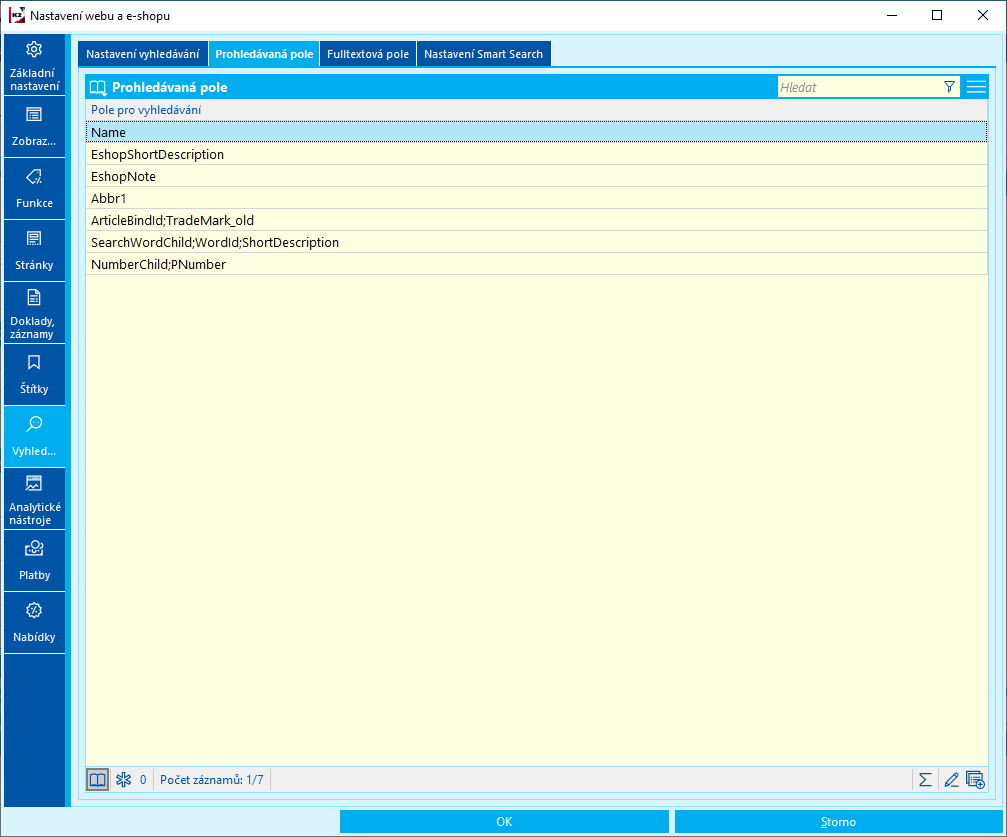Click the filter funnel icon

point(949,87)
